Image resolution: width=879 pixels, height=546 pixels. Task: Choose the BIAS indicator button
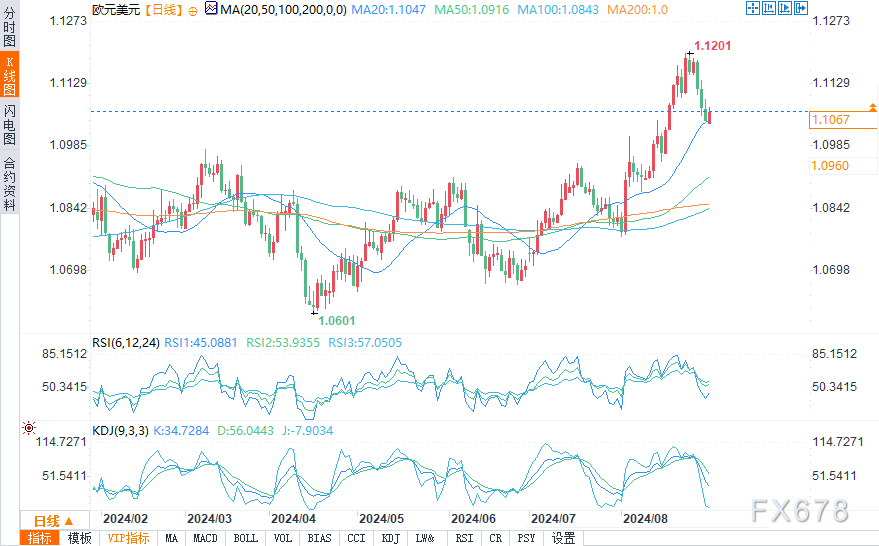pos(319,538)
